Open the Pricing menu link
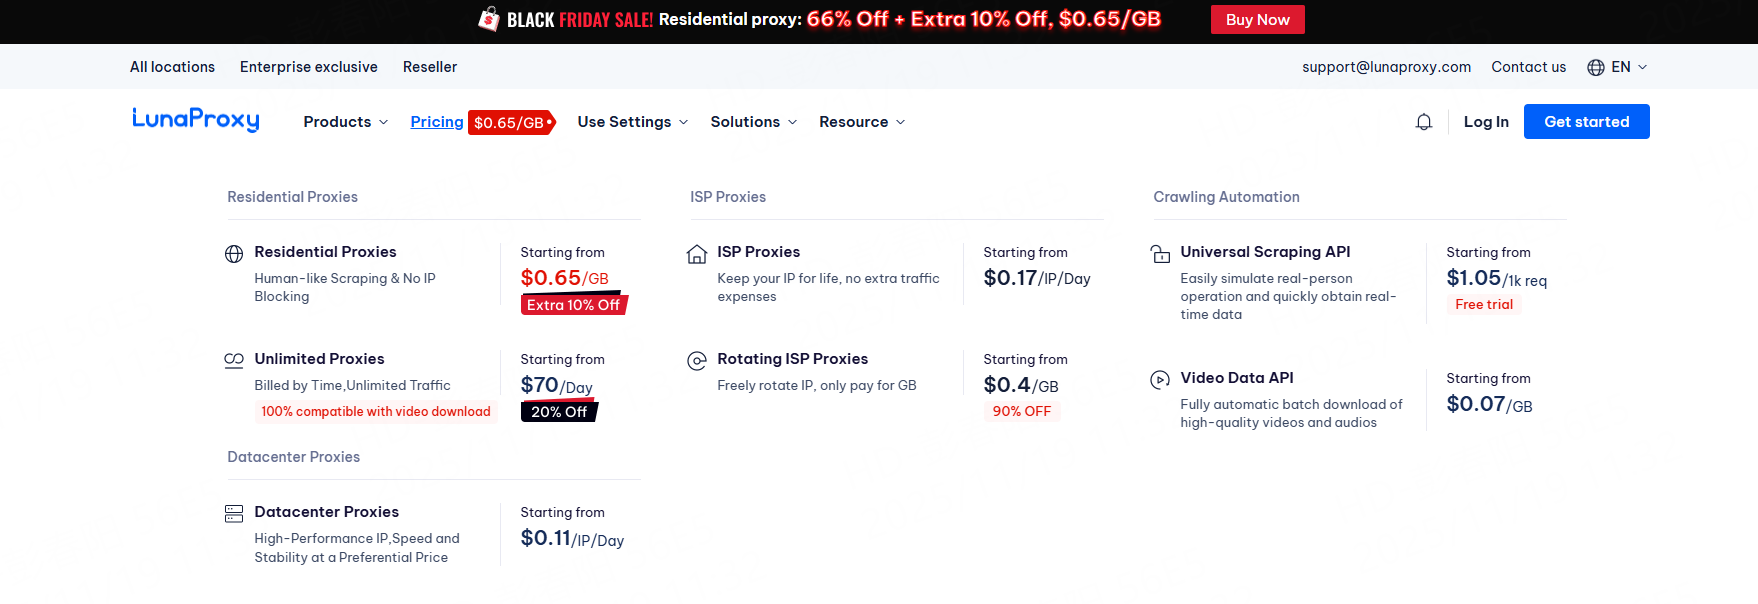 pyautogui.click(x=437, y=122)
